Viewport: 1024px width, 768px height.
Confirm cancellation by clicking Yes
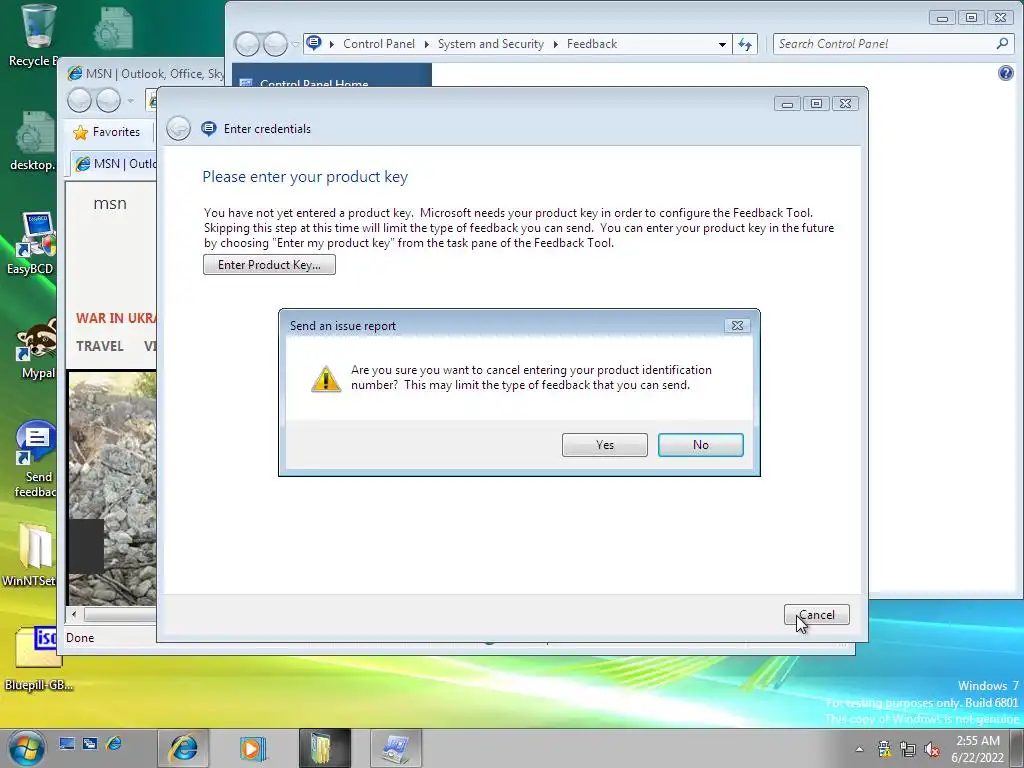pyautogui.click(x=604, y=445)
